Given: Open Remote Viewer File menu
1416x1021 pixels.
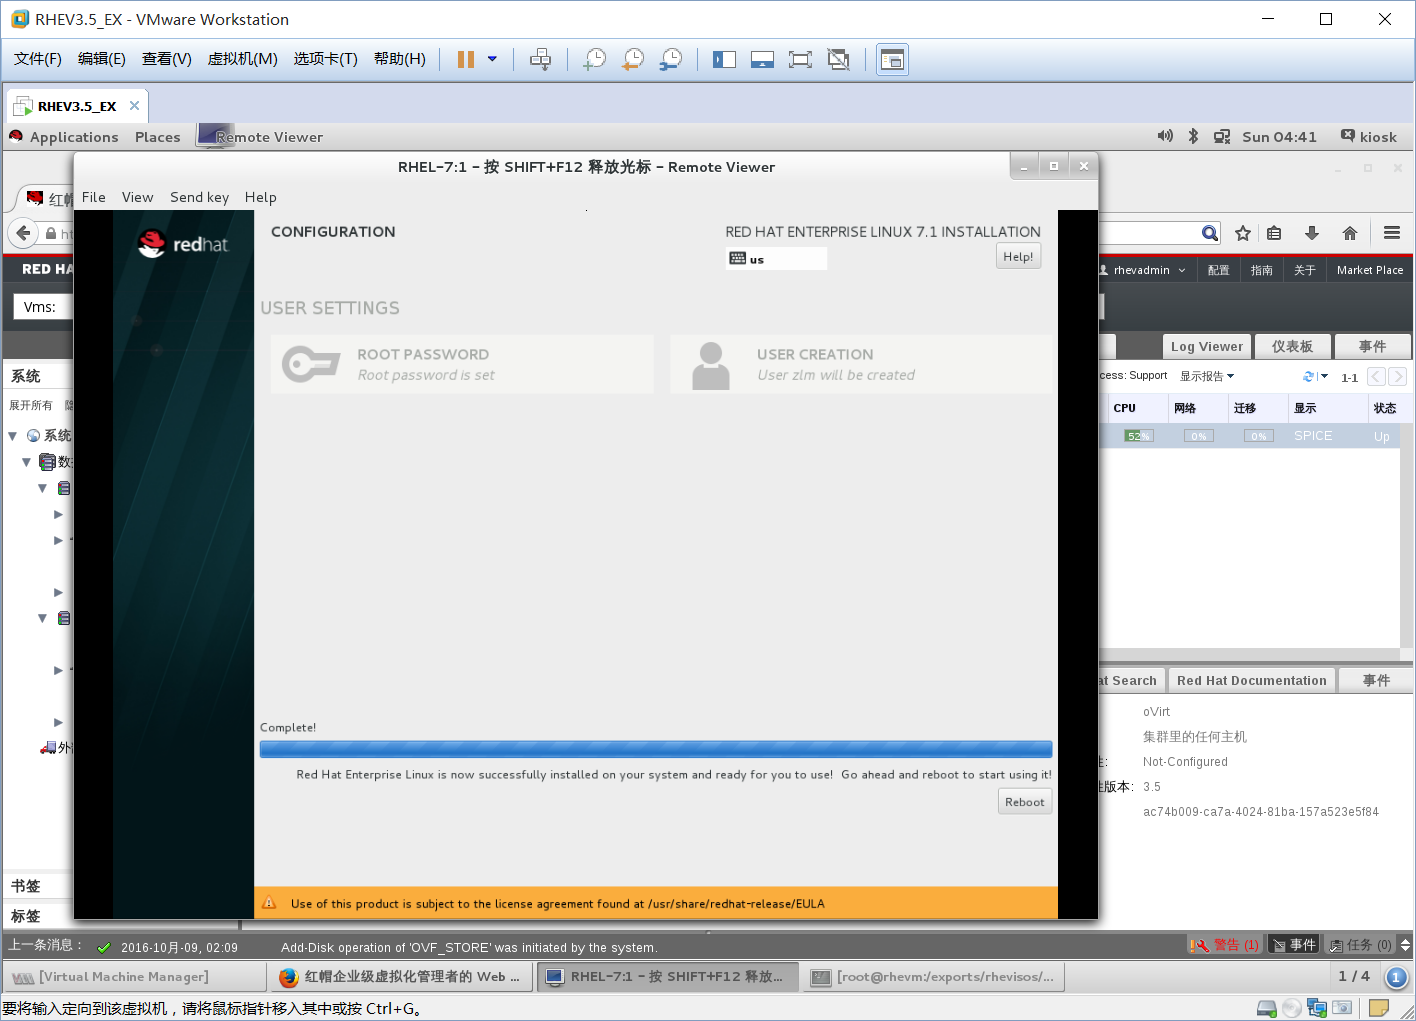Looking at the screenshot, I should [93, 197].
